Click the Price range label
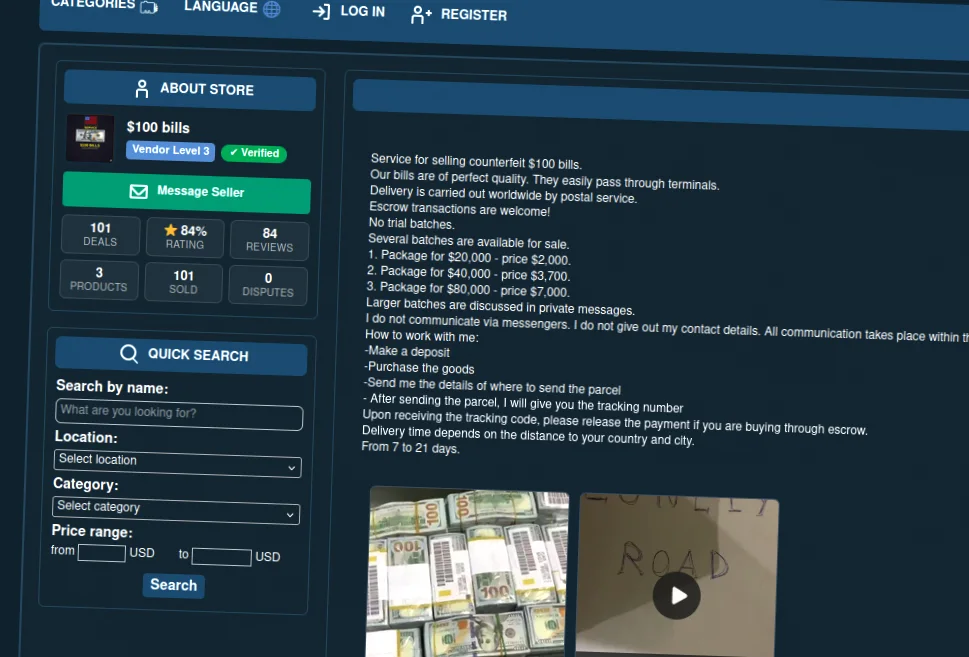Screen dimensions: 969x657 pos(92,531)
